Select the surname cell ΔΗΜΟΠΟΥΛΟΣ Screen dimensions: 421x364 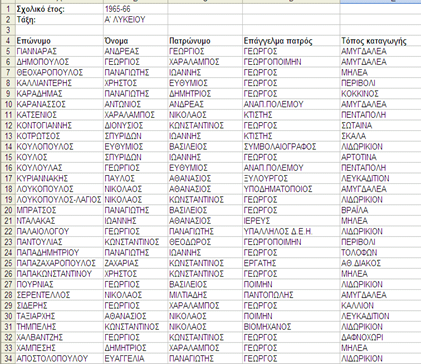59,62
